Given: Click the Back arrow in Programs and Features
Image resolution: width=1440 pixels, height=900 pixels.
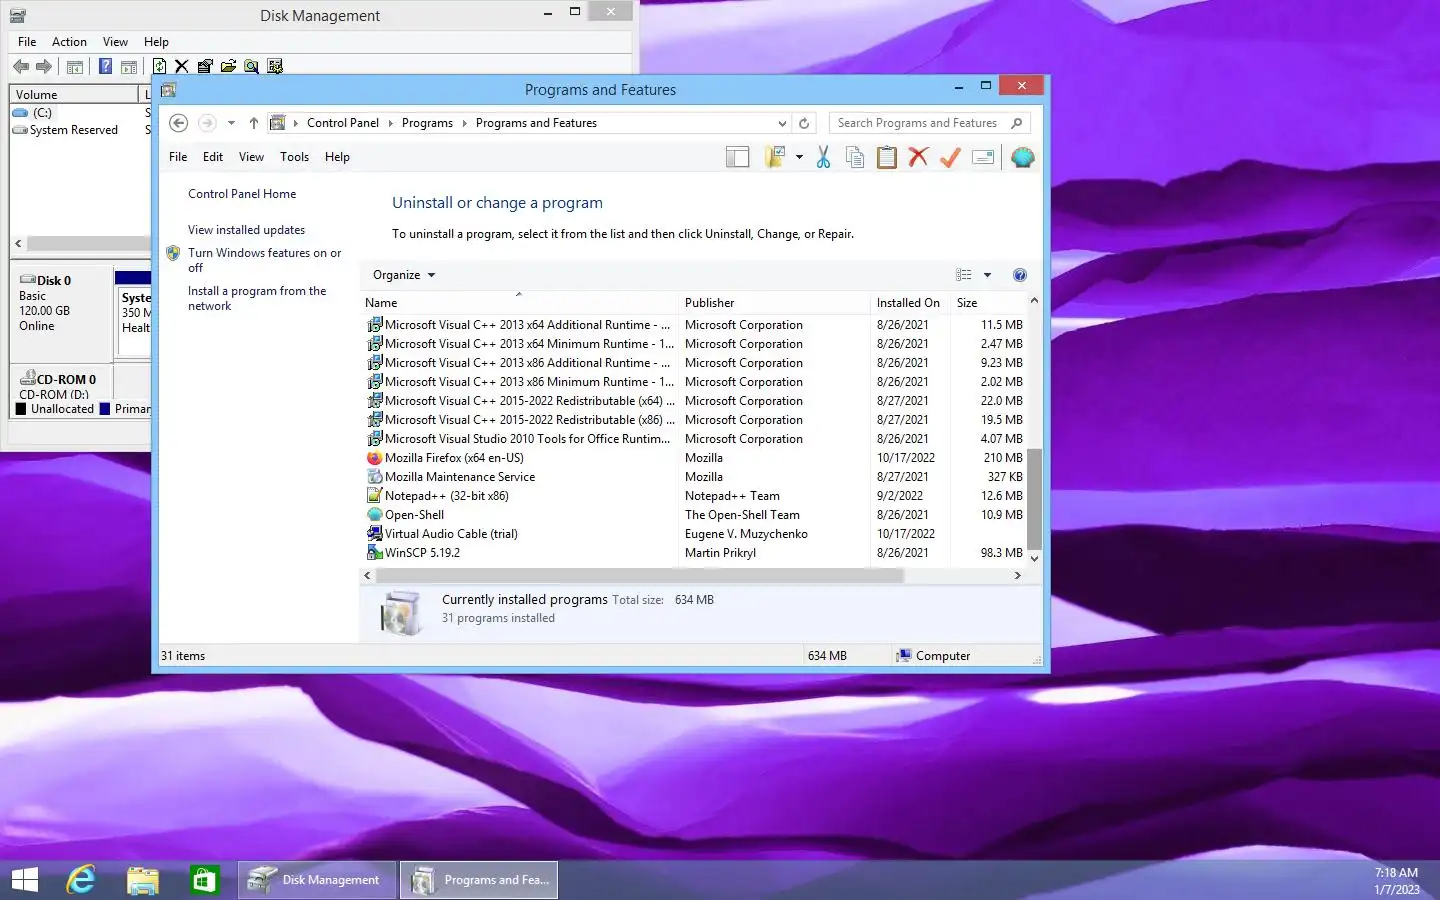Looking at the screenshot, I should coord(179,123).
